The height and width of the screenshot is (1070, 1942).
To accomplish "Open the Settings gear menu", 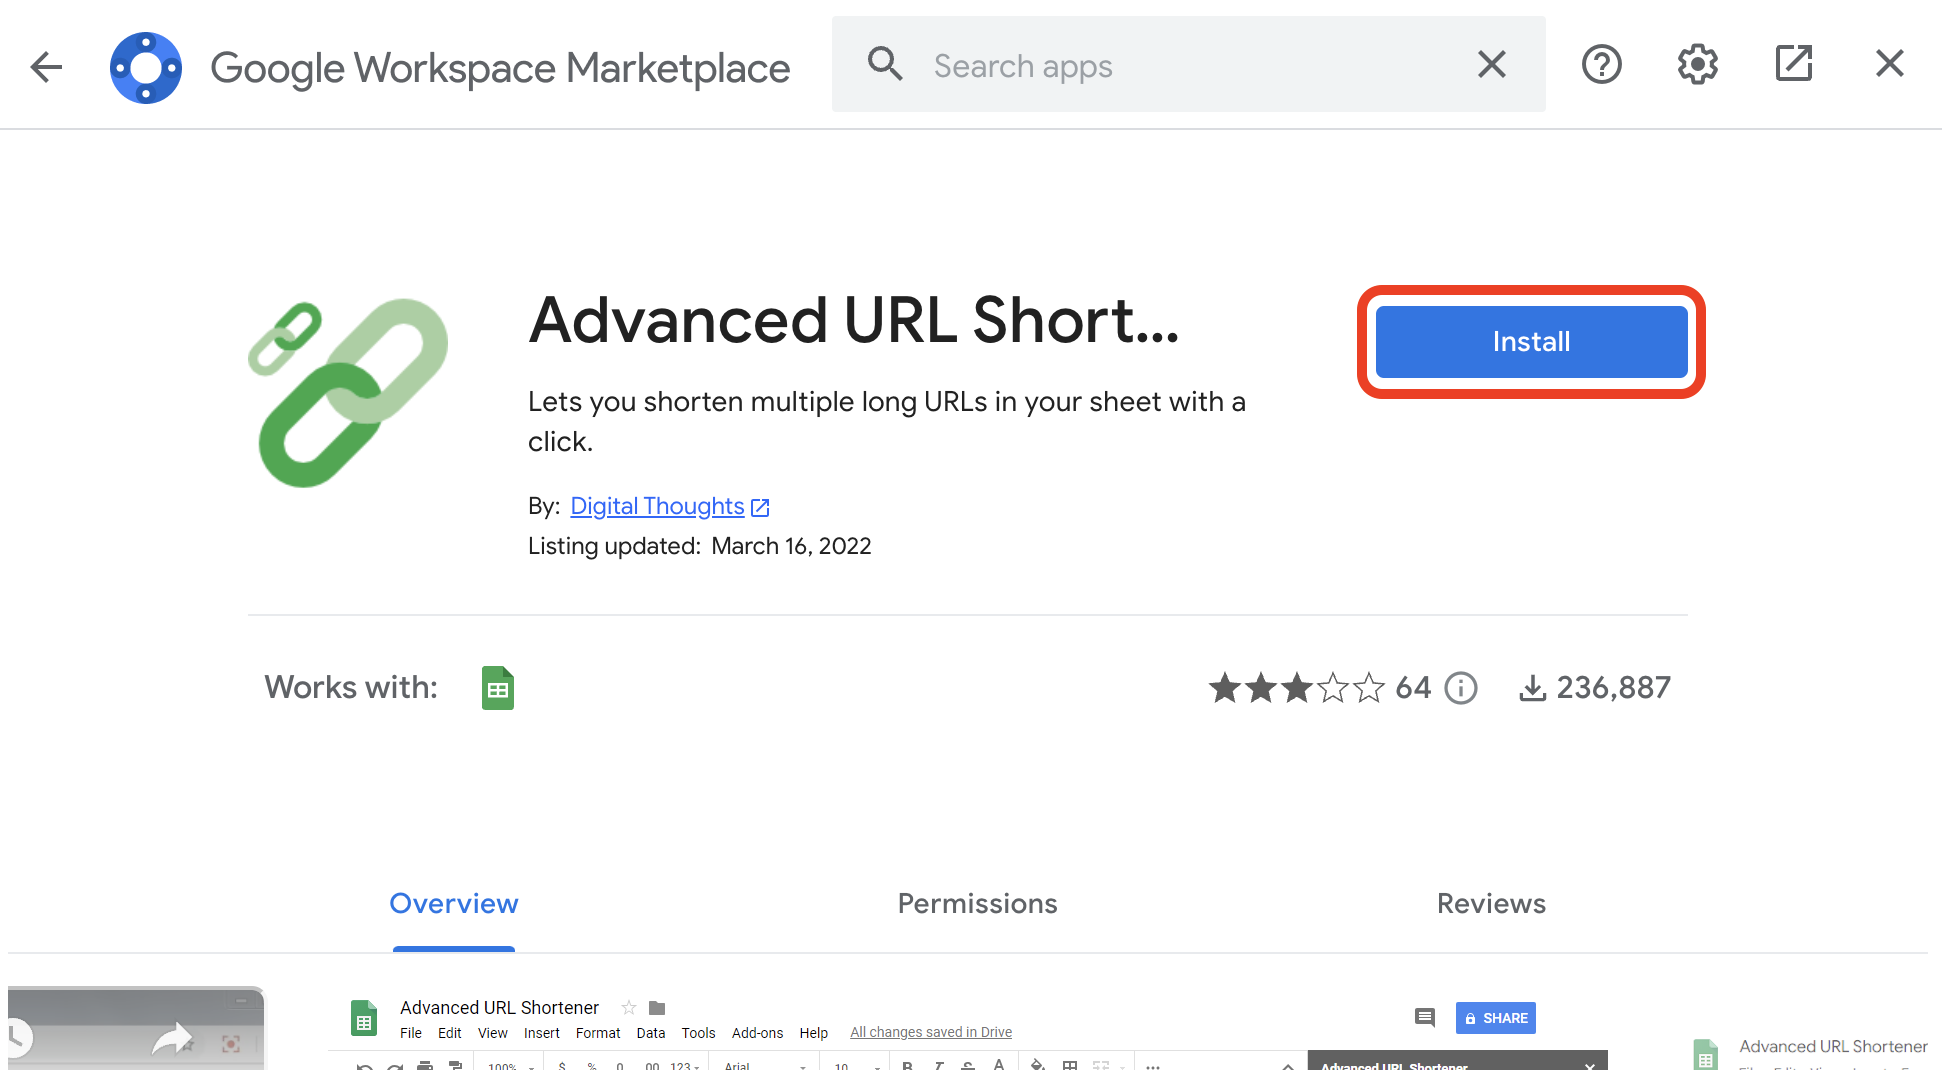I will [1697, 65].
